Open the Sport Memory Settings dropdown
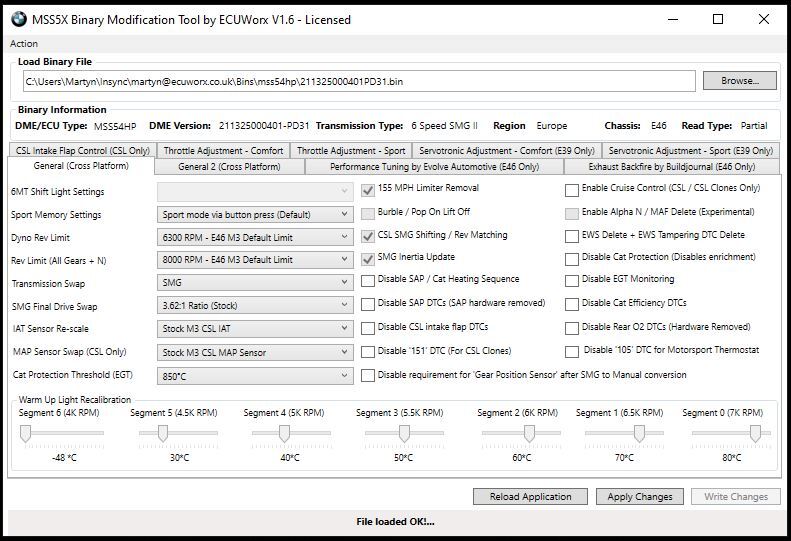 tap(256, 214)
